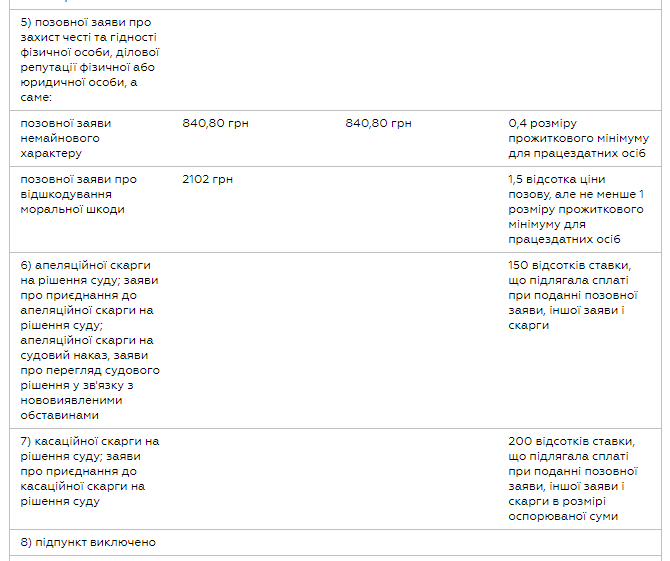Click the 200 percent rate cell
Viewport: 670px width, 561px height.
572,478
